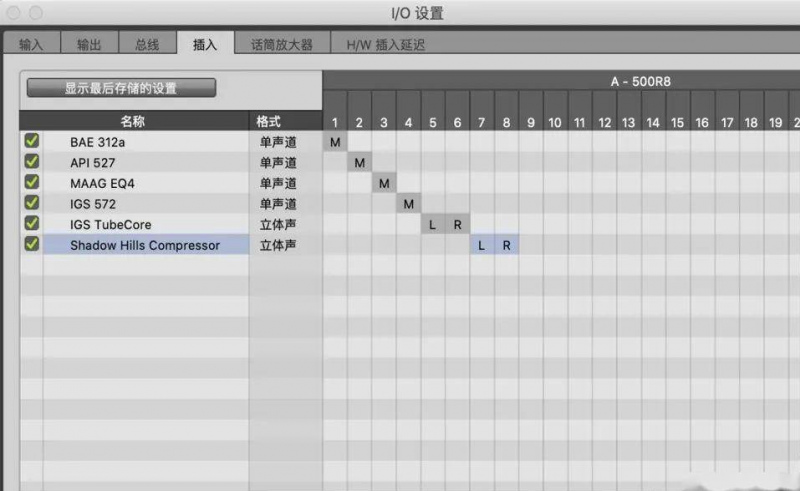Click the A - 500R8 interface header
800x491 pixels.
tap(640, 81)
